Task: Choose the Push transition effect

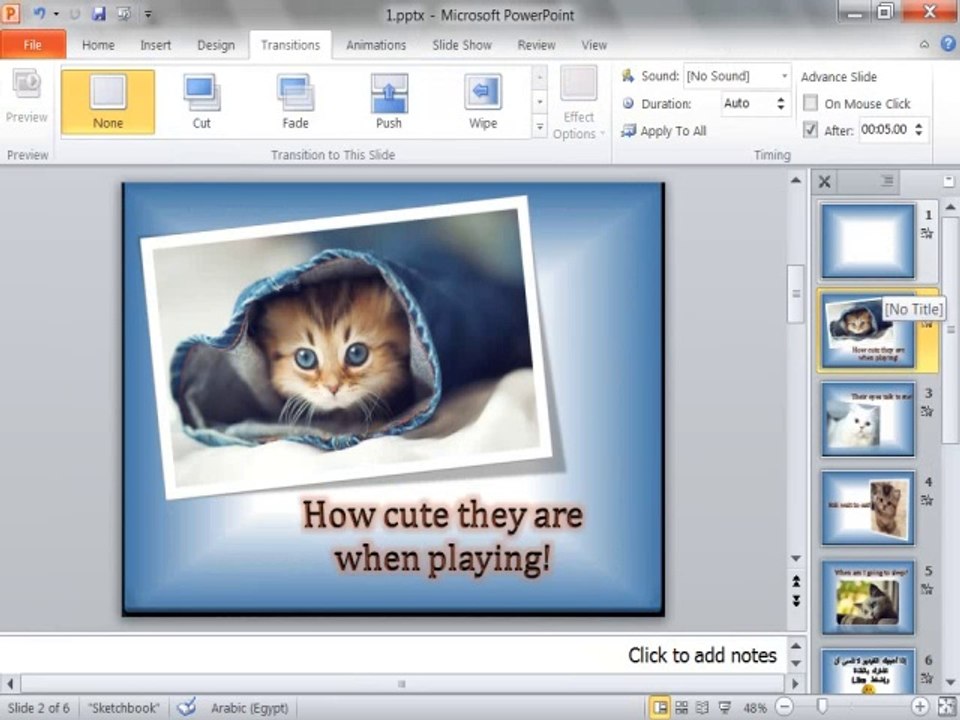Action: [389, 102]
